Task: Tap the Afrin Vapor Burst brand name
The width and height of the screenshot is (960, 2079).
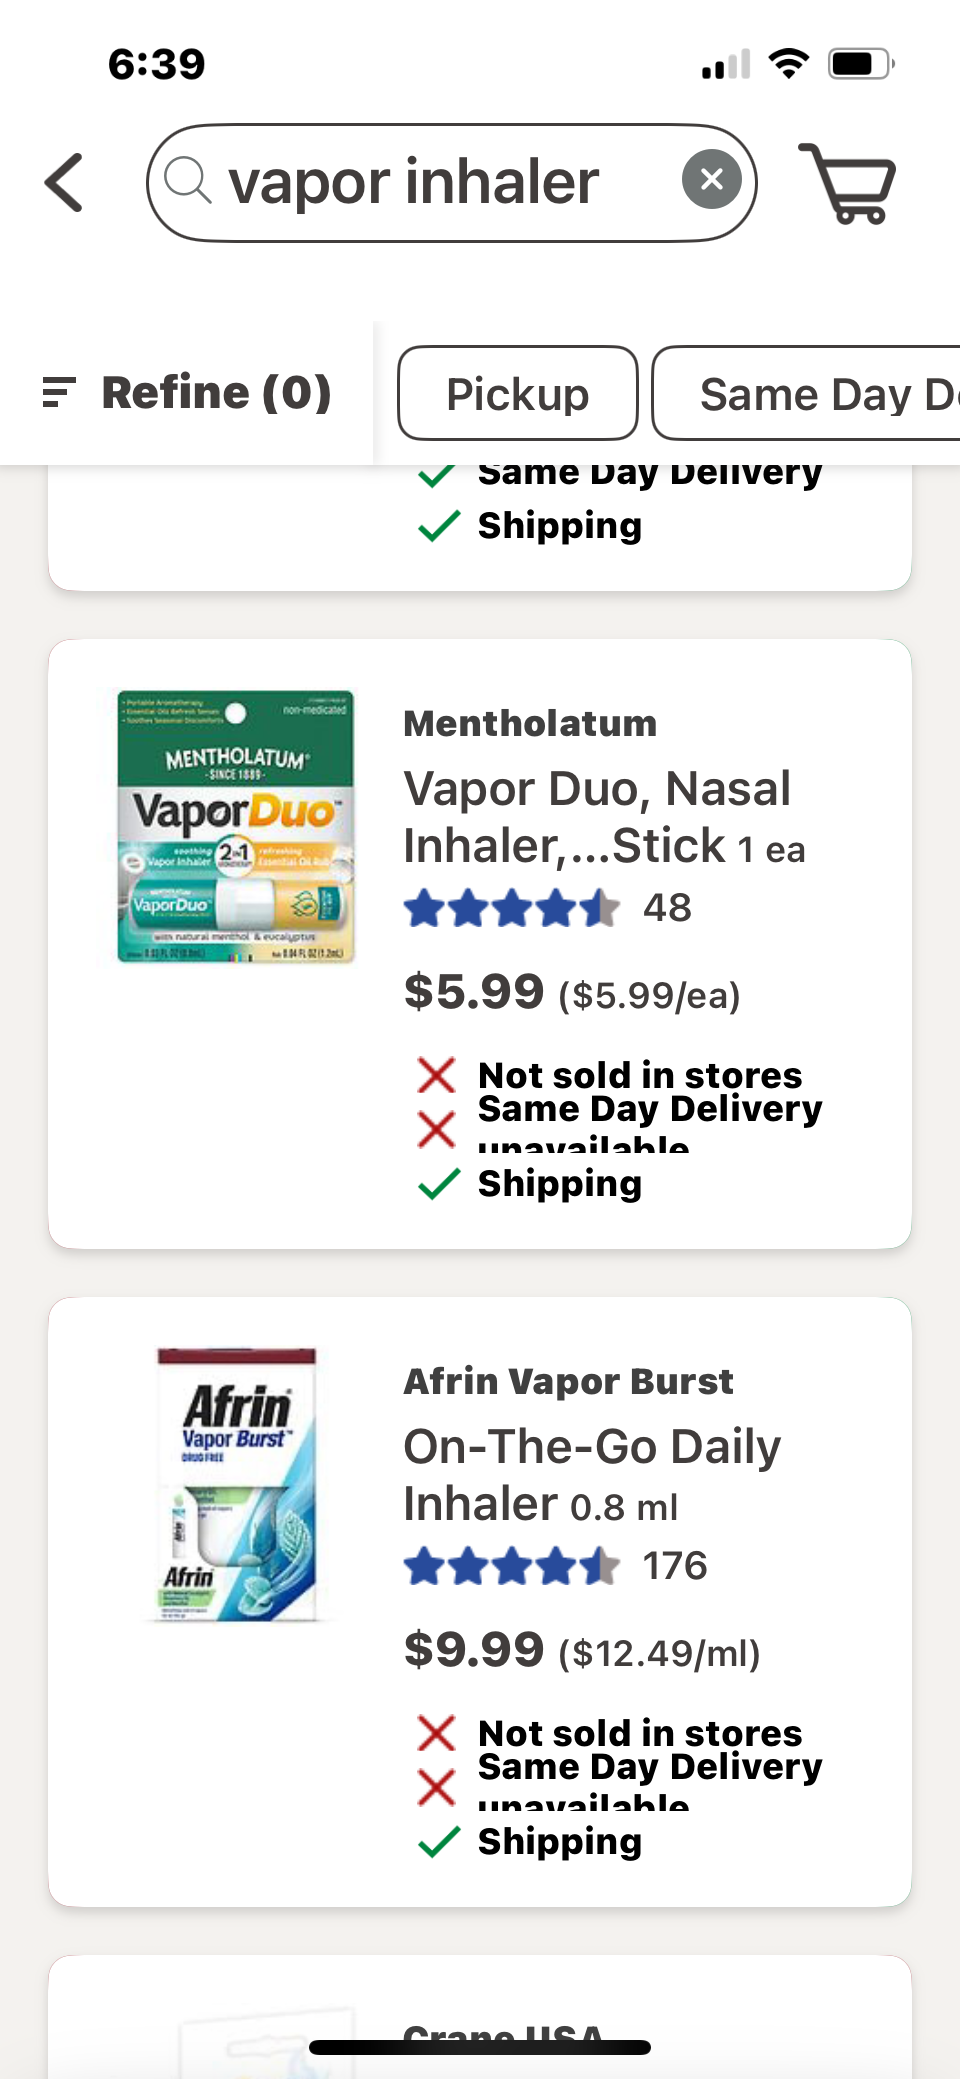Action: (568, 1381)
